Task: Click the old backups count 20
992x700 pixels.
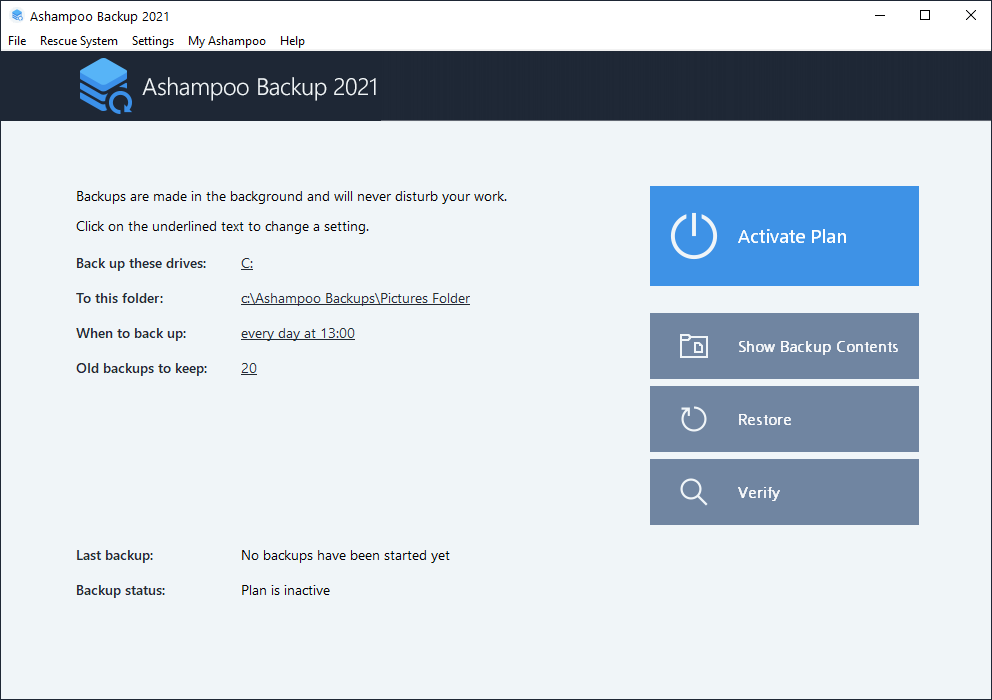Action: click(x=249, y=369)
